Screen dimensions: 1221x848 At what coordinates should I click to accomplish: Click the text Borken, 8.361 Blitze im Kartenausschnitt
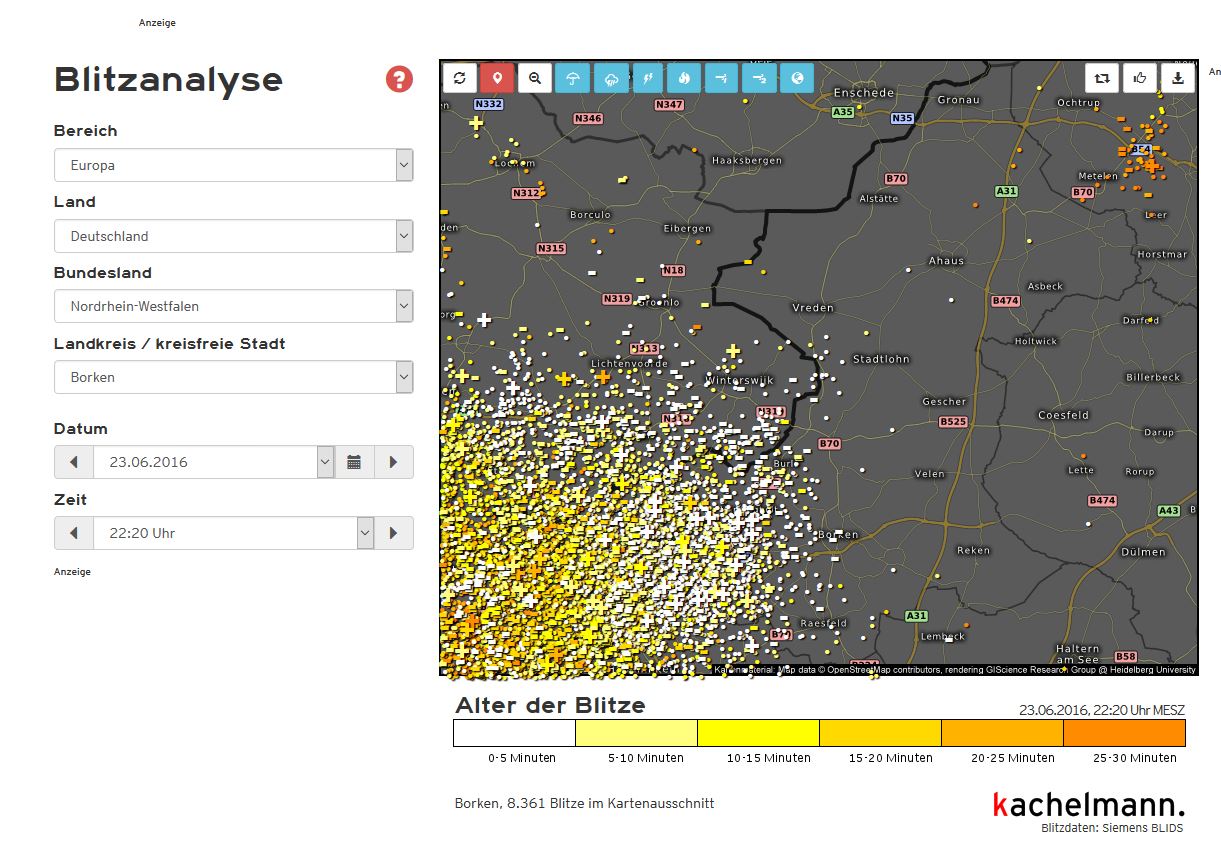click(x=584, y=803)
